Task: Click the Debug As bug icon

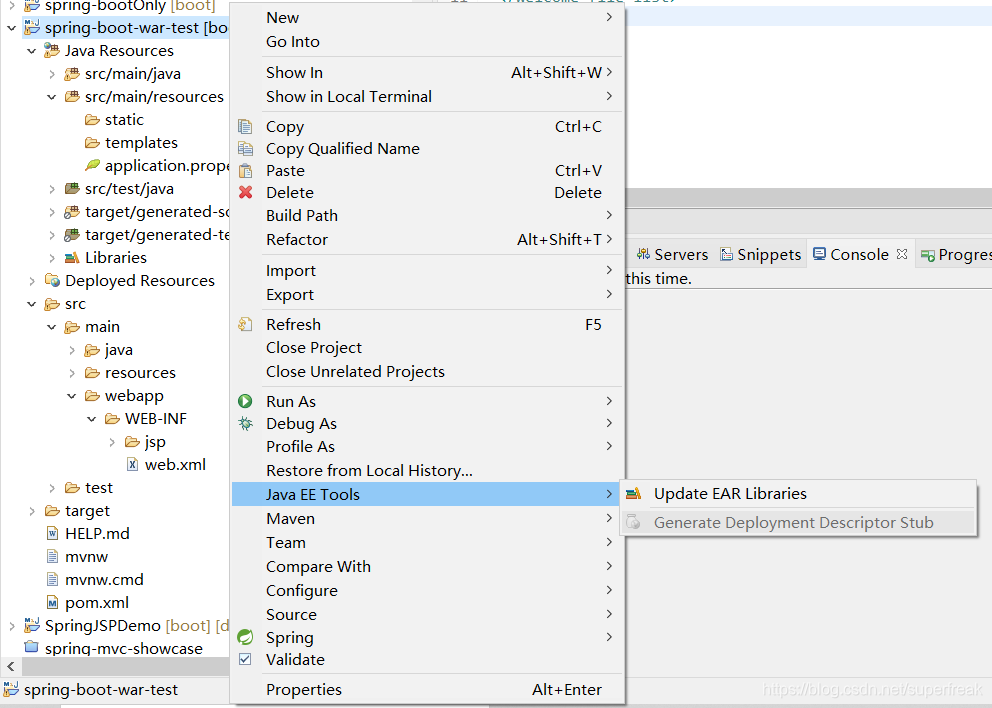Action: [x=245, y=423]
